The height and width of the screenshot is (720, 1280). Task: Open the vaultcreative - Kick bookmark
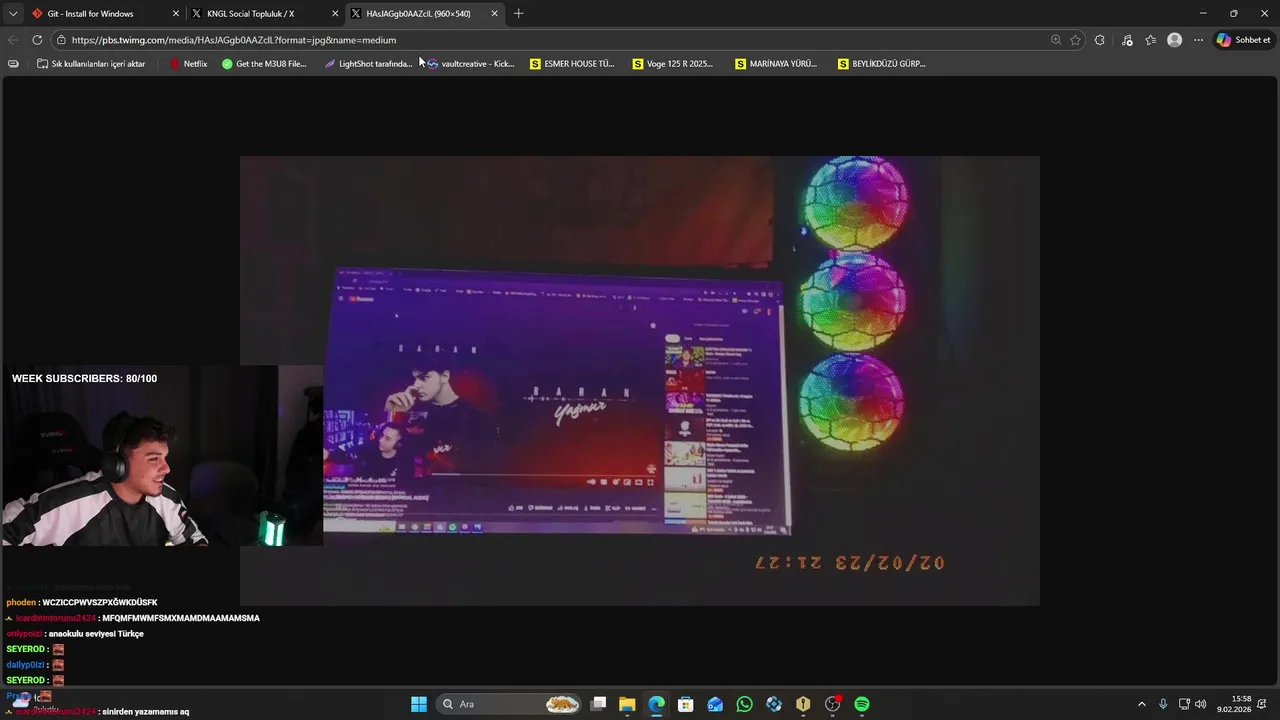click(471, 64)
